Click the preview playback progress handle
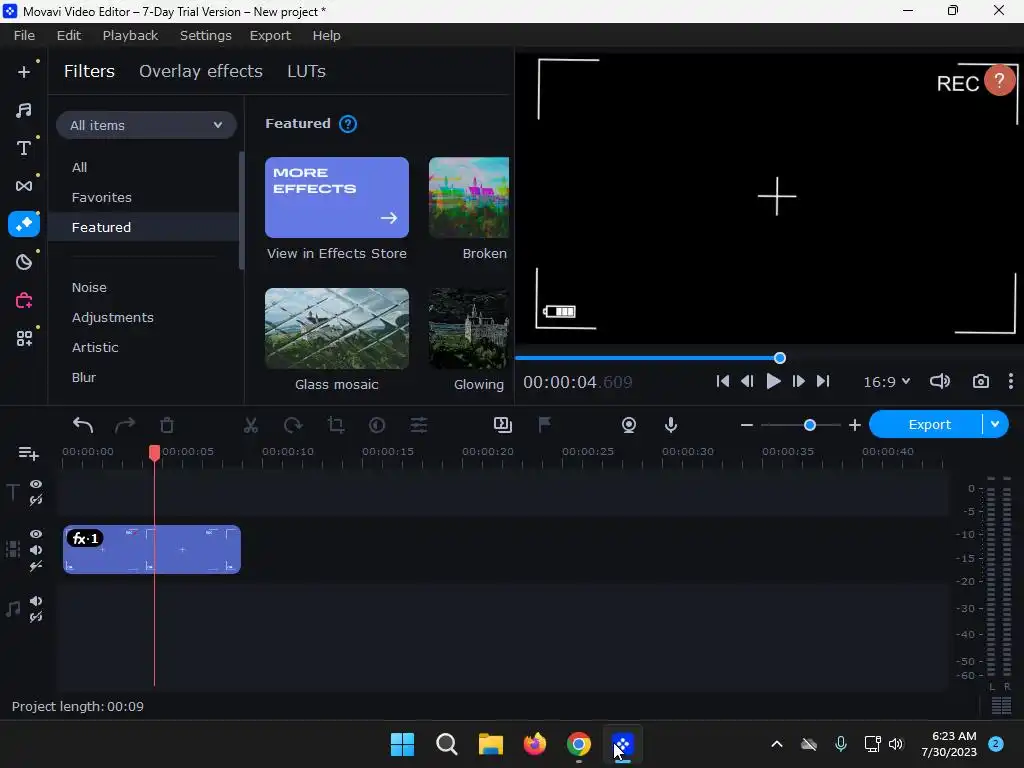 (780, 358)
